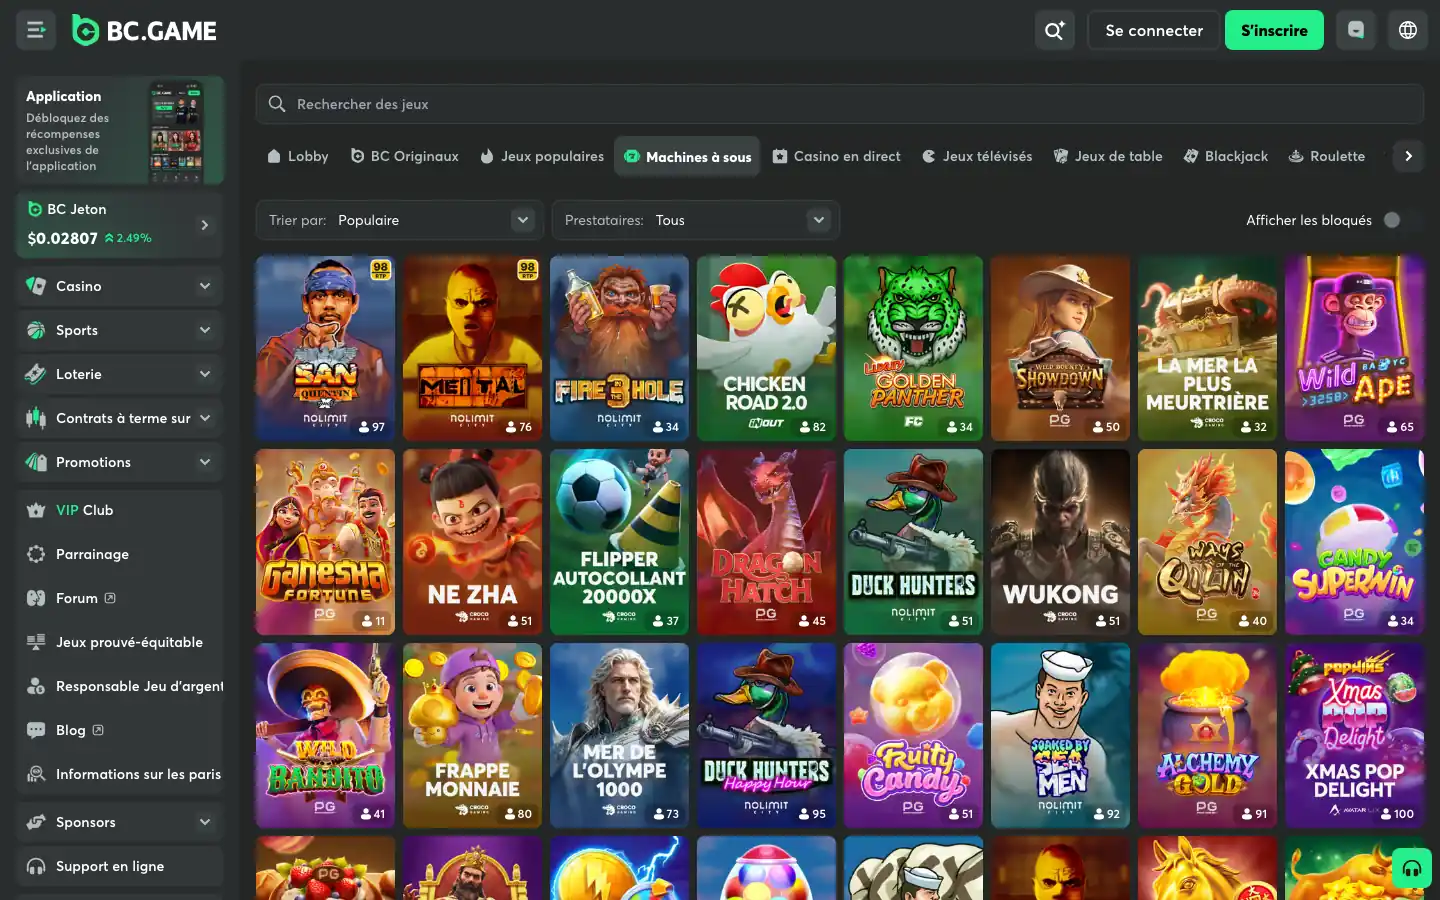This screenshot has height=900, width=1440.
Task: Select the Roulette tab
Action: click(1327, 156)
